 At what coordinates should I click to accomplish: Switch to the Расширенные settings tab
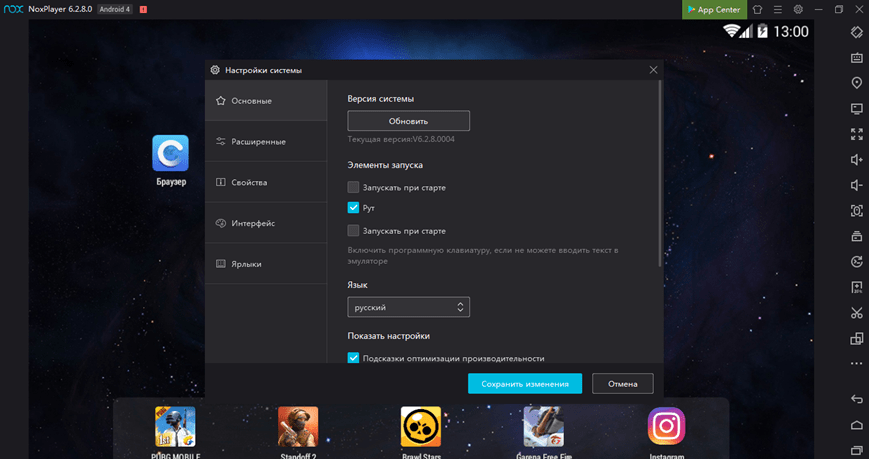[x=258, y=142]
